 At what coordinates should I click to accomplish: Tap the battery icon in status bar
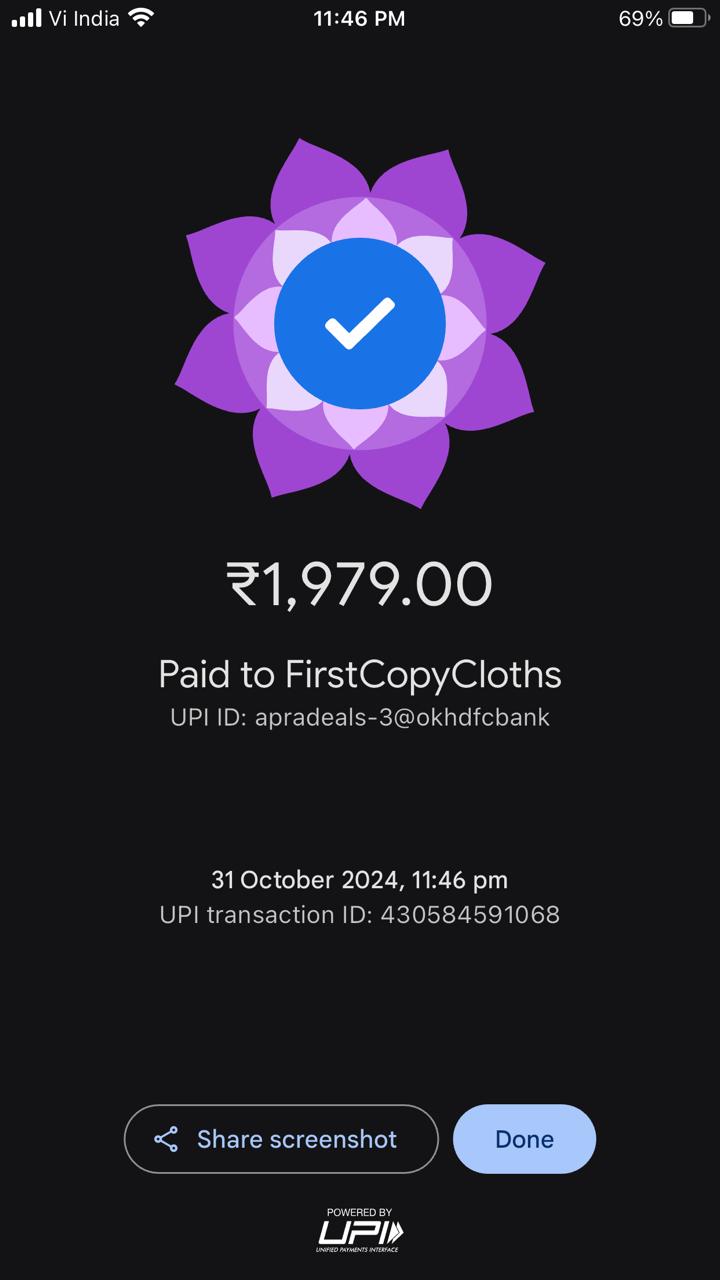tap(689, 18)
